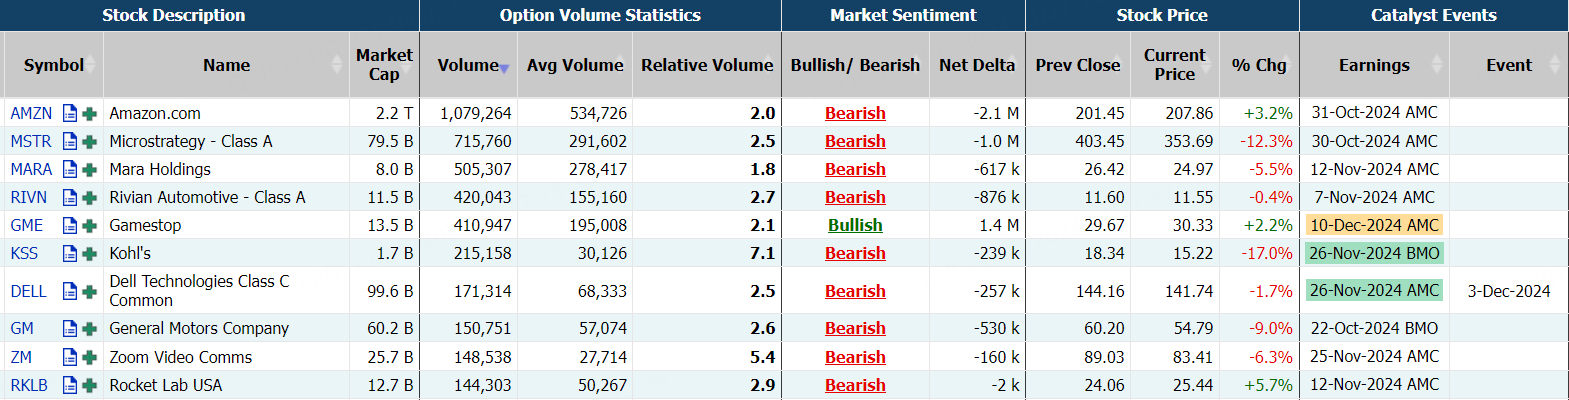1569x400 pixels.
Task: Open the Bullish sentiment link for Gamestop
Action: tap(855, 226)
